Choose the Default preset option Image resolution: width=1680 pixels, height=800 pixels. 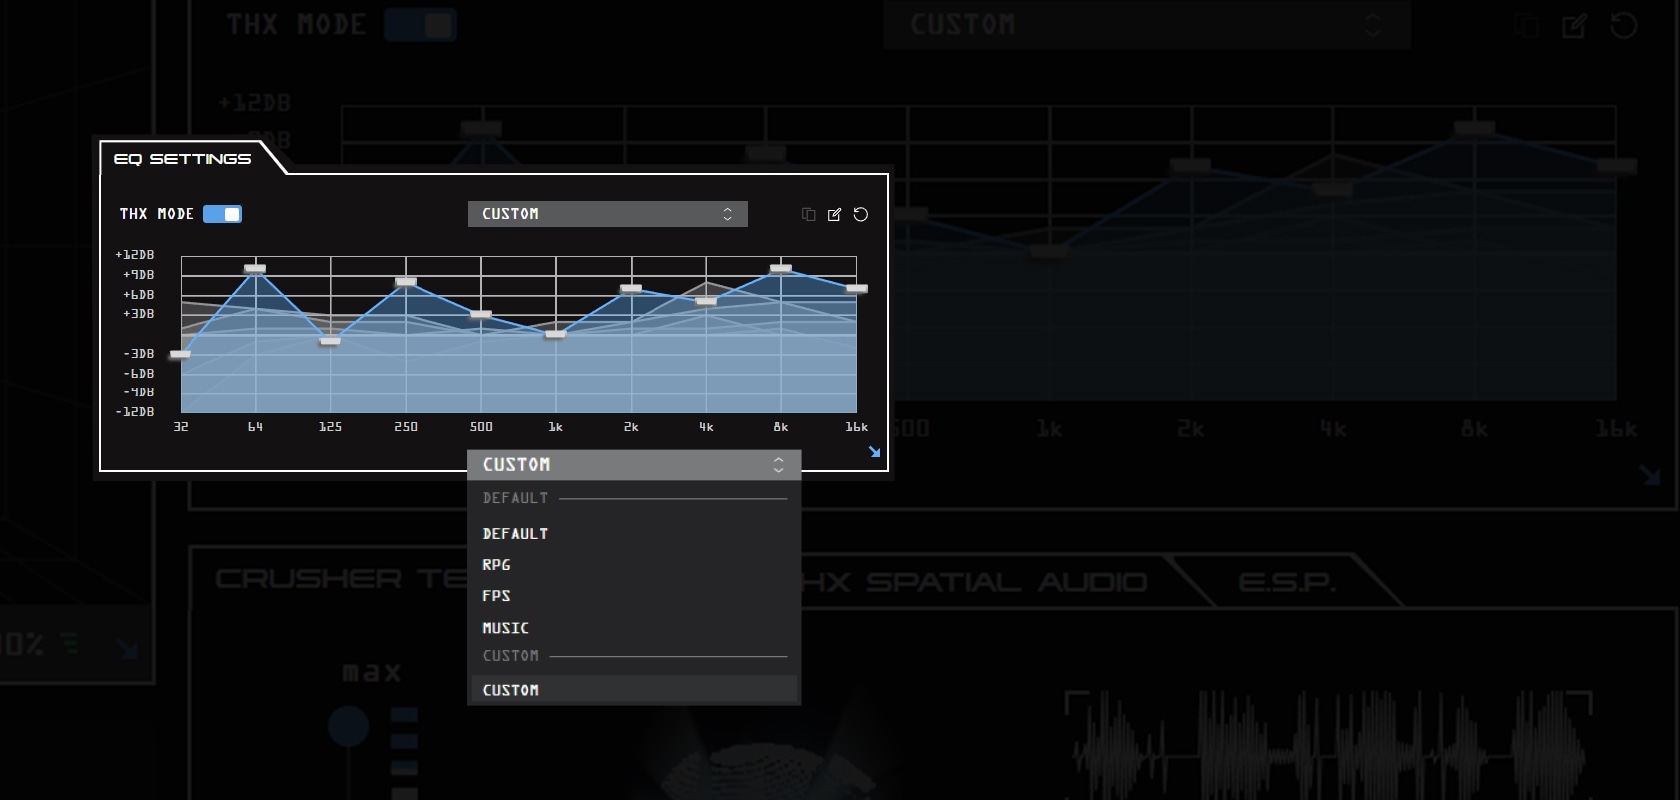(515, 534)
